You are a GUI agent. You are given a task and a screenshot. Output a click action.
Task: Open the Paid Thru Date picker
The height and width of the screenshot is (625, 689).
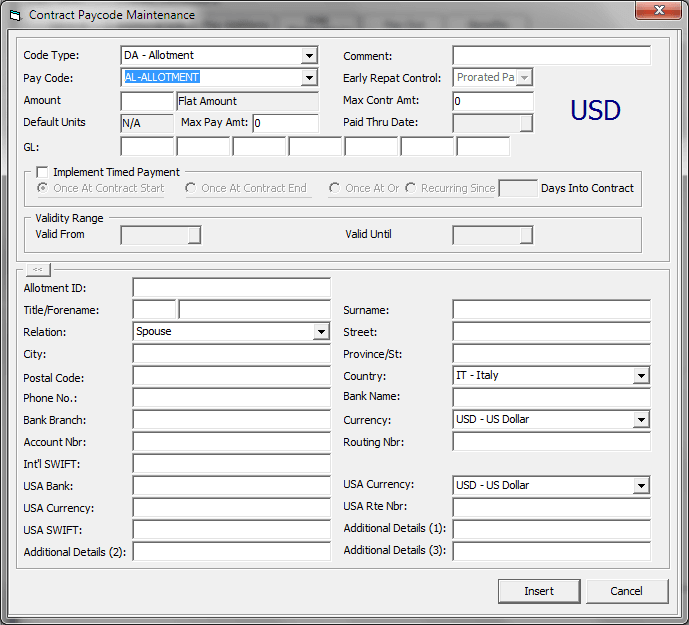[x=526, y=123]
